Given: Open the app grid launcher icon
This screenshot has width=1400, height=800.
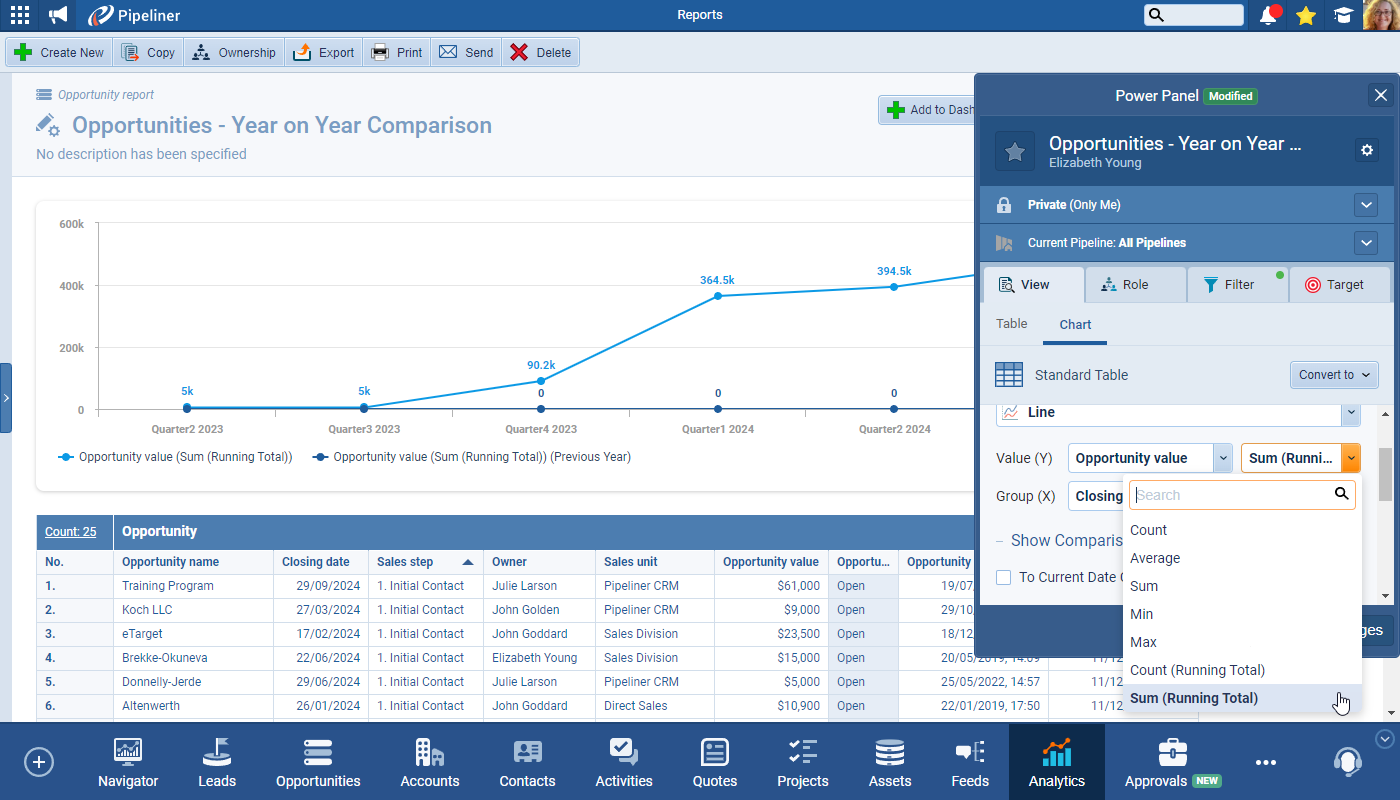Looking at the screenshot, I should (19, 15).
